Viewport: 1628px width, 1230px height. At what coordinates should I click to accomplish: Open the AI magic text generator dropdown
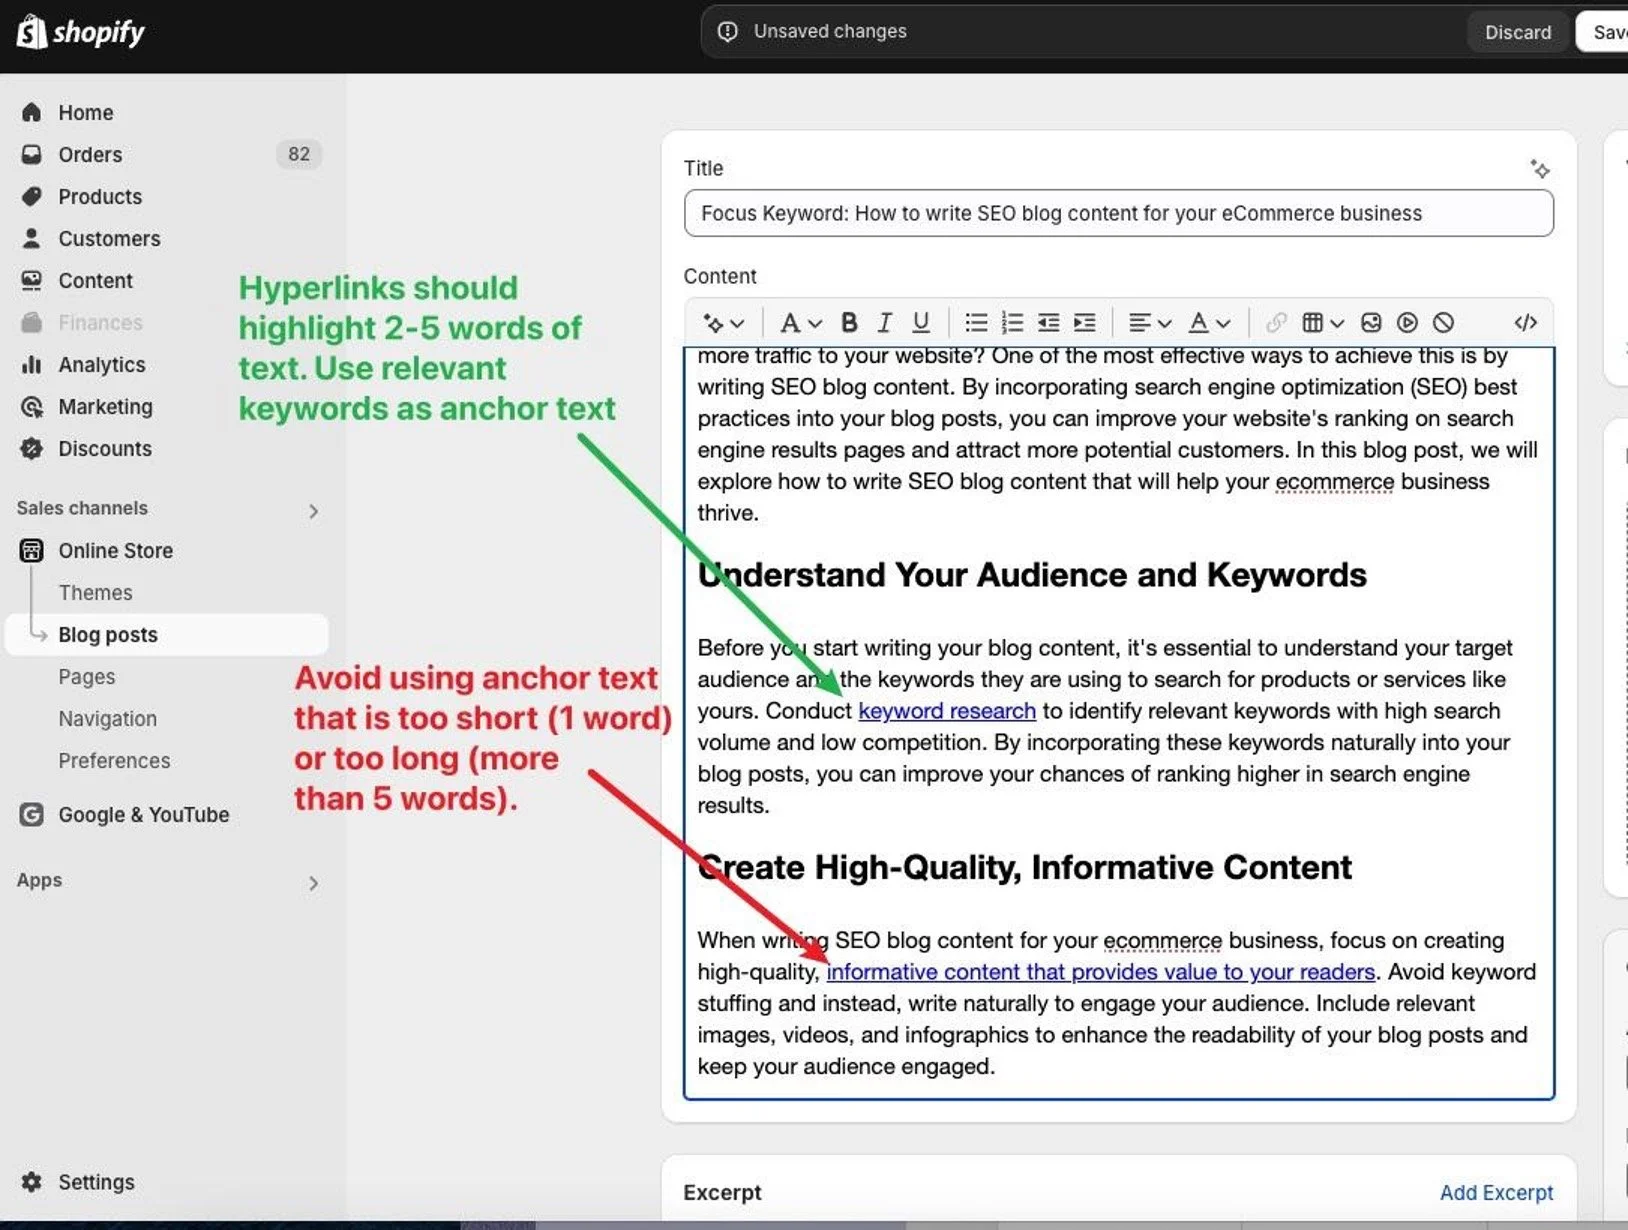724,323
